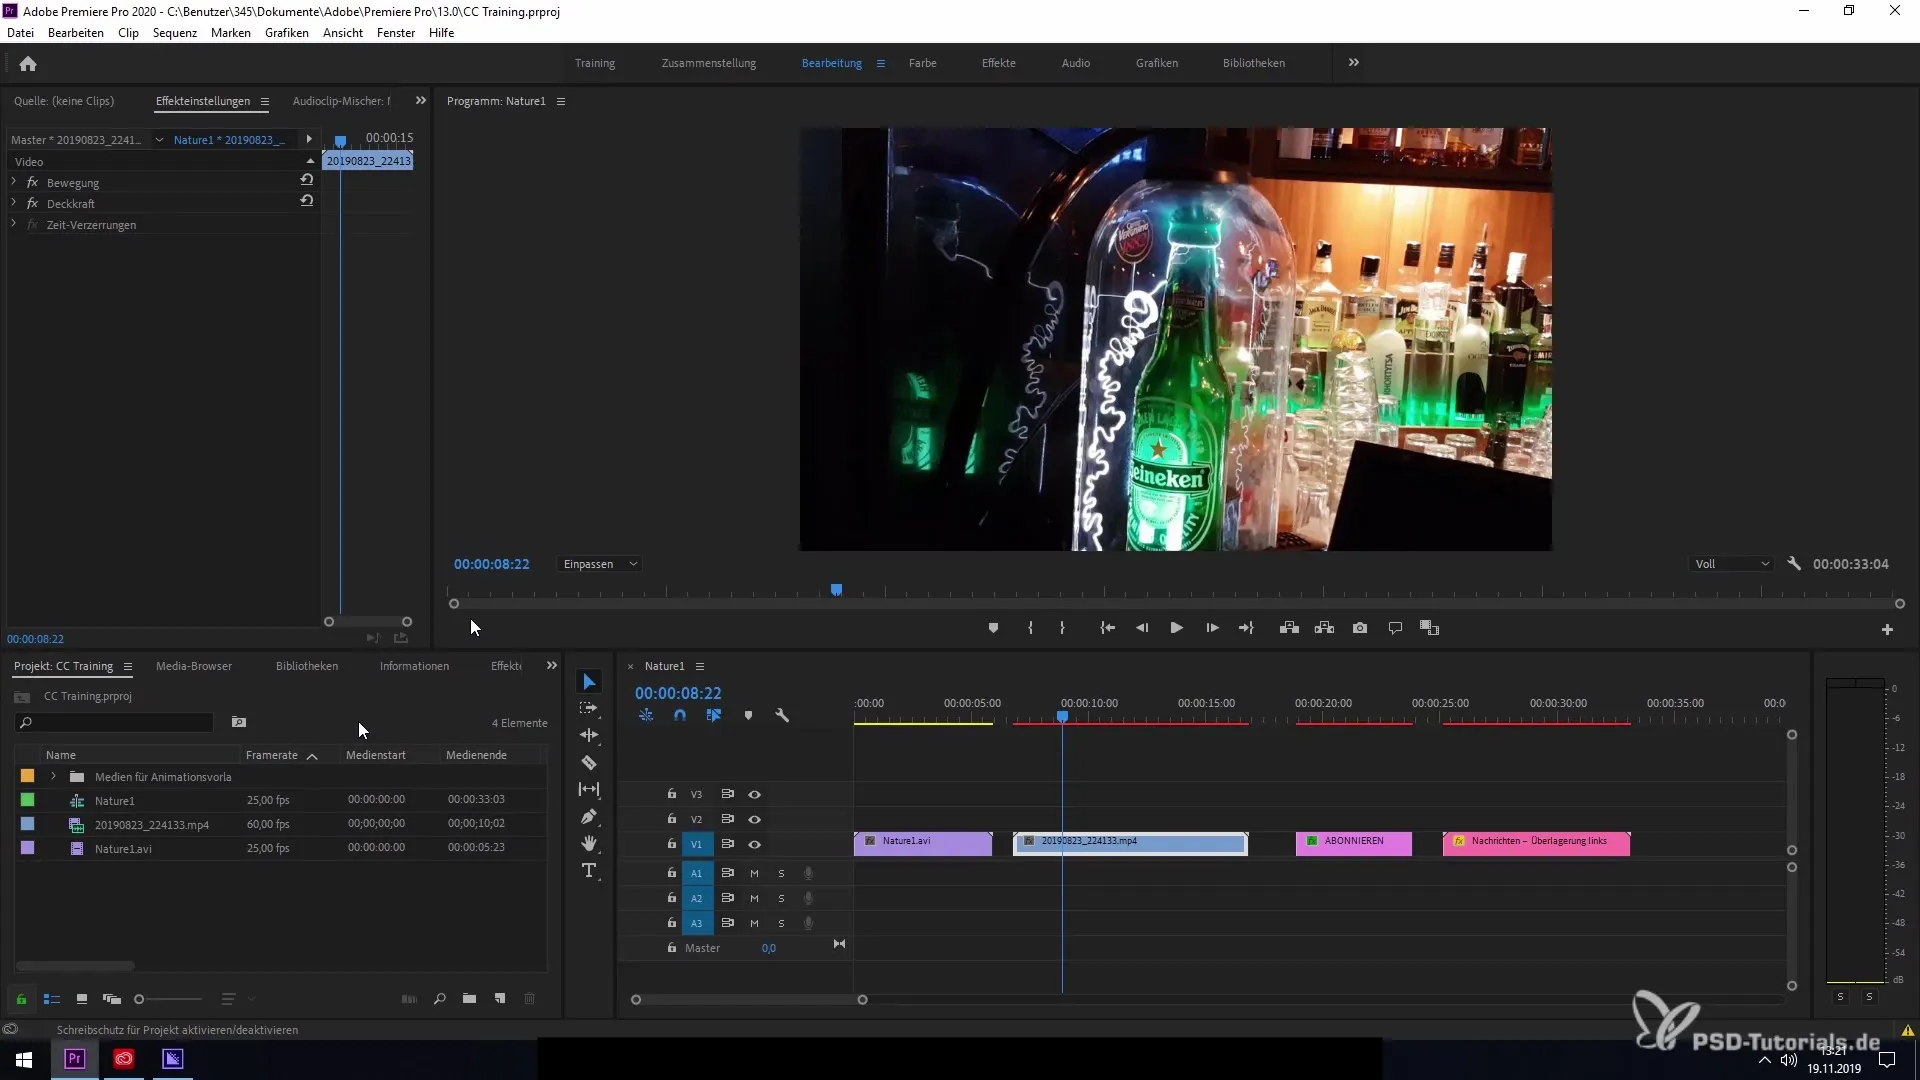
Task: Toggle V1 track visibility eye
Action: pyautogui.click(x=755, y=845)
